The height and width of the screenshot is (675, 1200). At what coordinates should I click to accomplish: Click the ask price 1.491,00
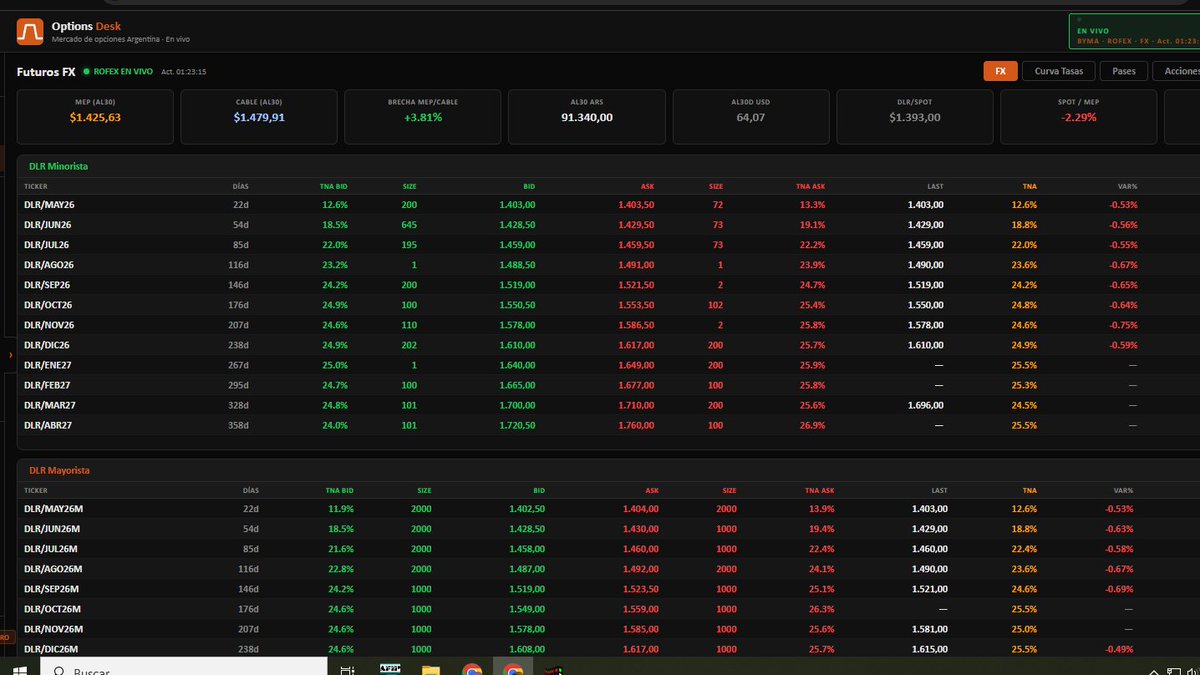point(637,265)
